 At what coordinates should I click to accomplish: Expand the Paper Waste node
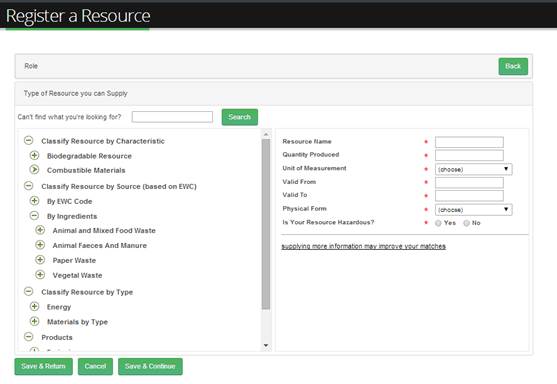pyautogui.click(x=40, y=260)
